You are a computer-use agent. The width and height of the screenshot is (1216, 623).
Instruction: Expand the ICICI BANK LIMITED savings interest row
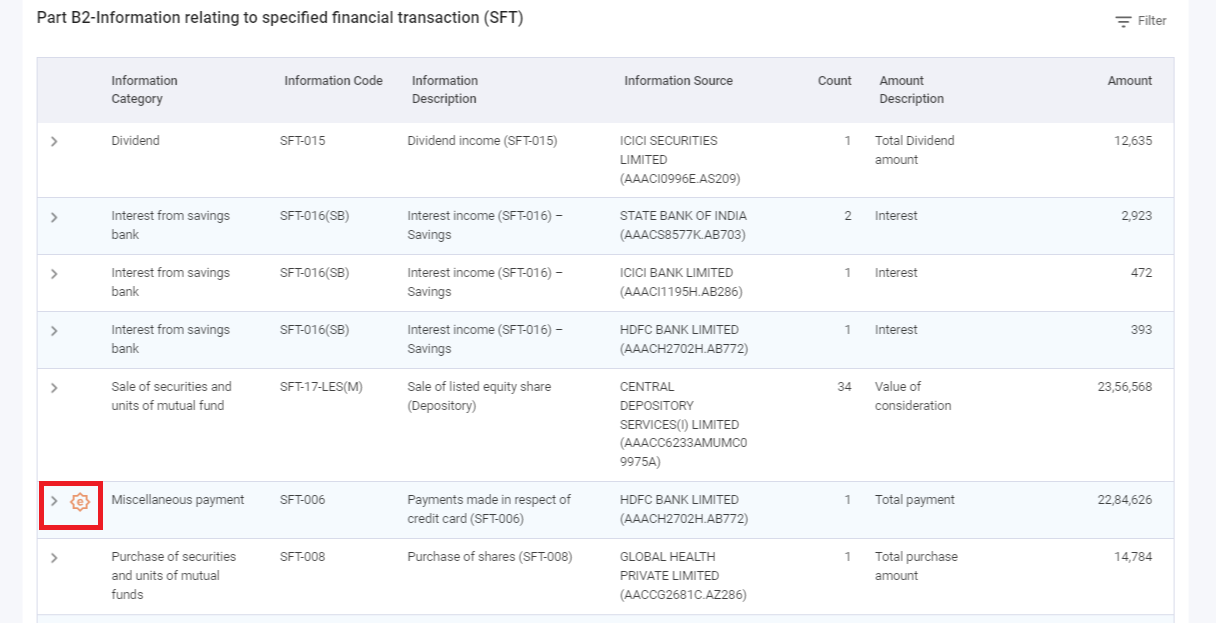tap(55, 273)
